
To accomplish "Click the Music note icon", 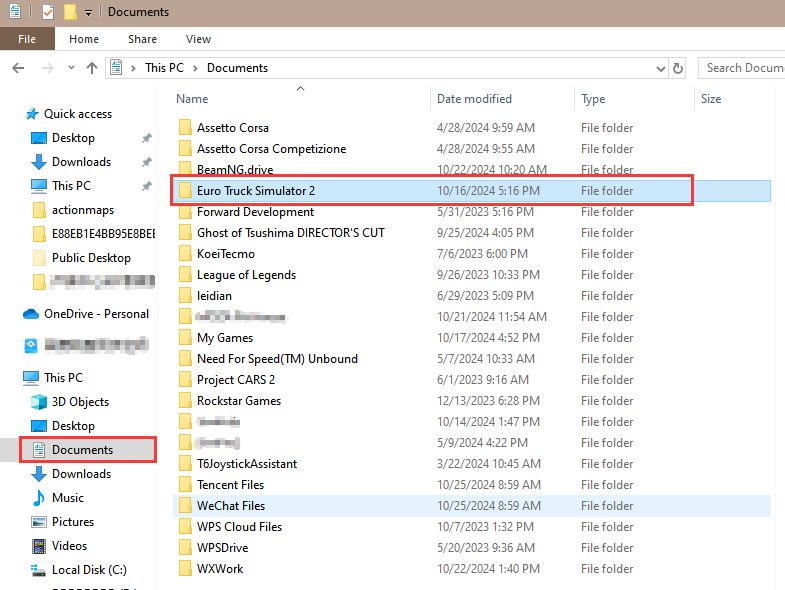I will (x=39, y=498).
